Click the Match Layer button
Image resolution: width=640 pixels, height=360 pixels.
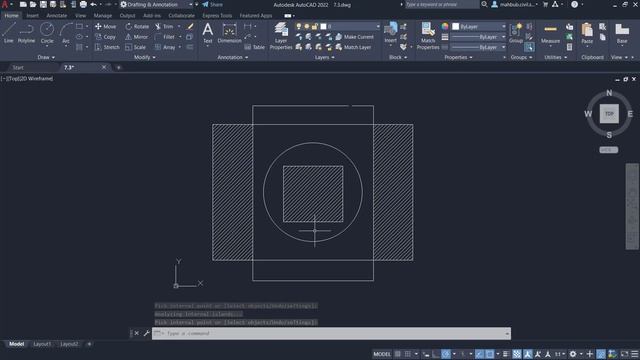[353, 47]
